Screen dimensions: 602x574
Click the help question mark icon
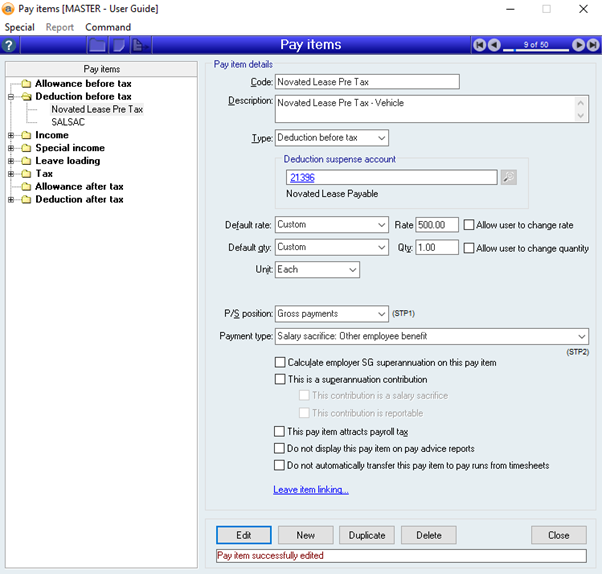pyautogui.click(x=10, y=45)
